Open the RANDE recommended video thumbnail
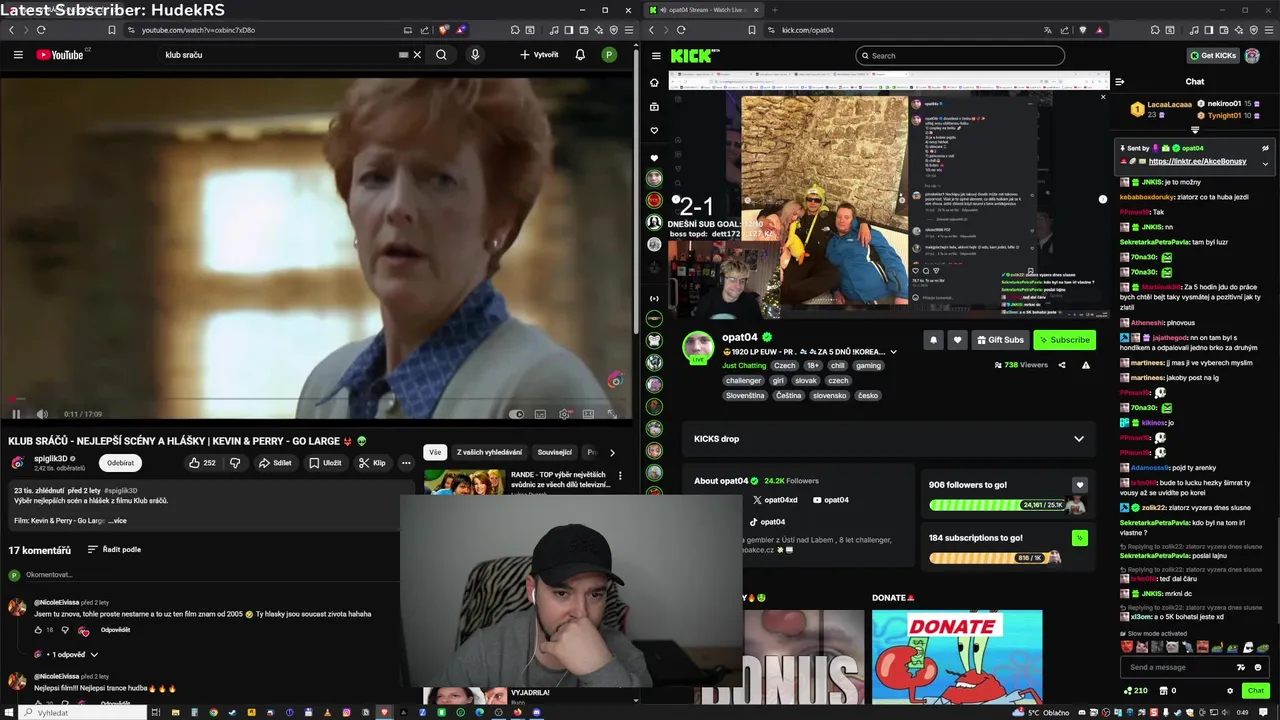 click(x=464, y=483)
